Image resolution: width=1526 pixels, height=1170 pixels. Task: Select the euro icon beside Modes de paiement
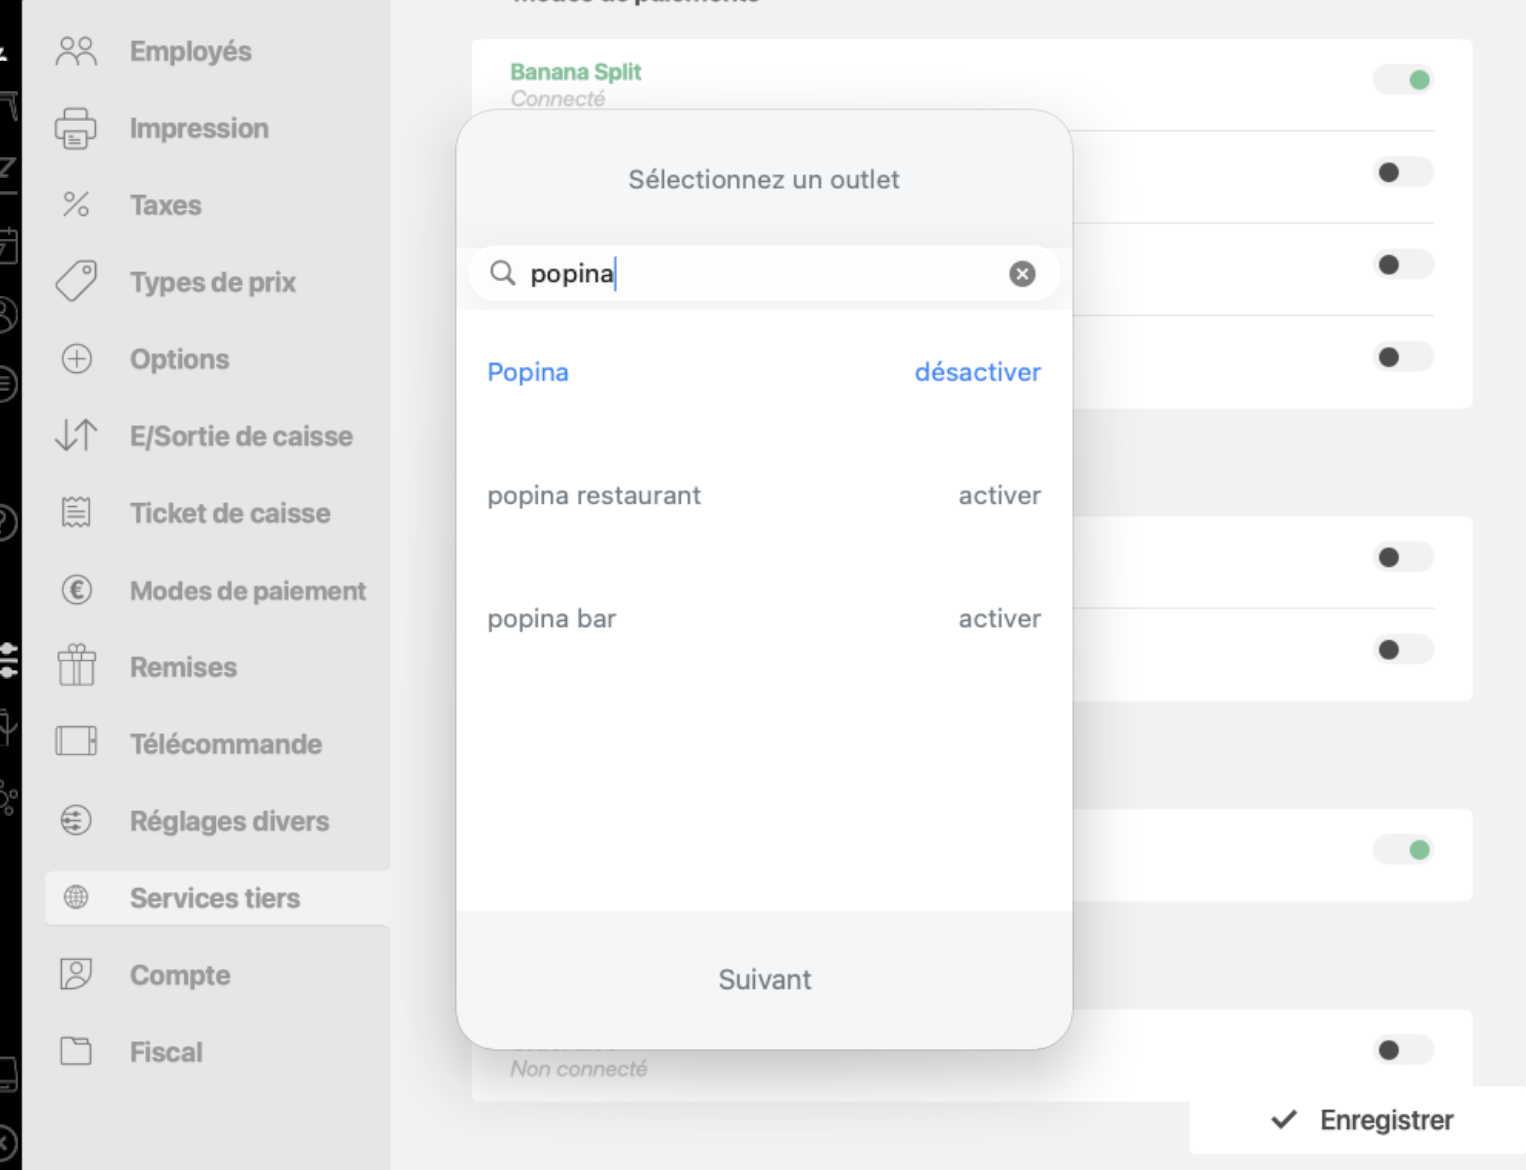coord(76,589)
